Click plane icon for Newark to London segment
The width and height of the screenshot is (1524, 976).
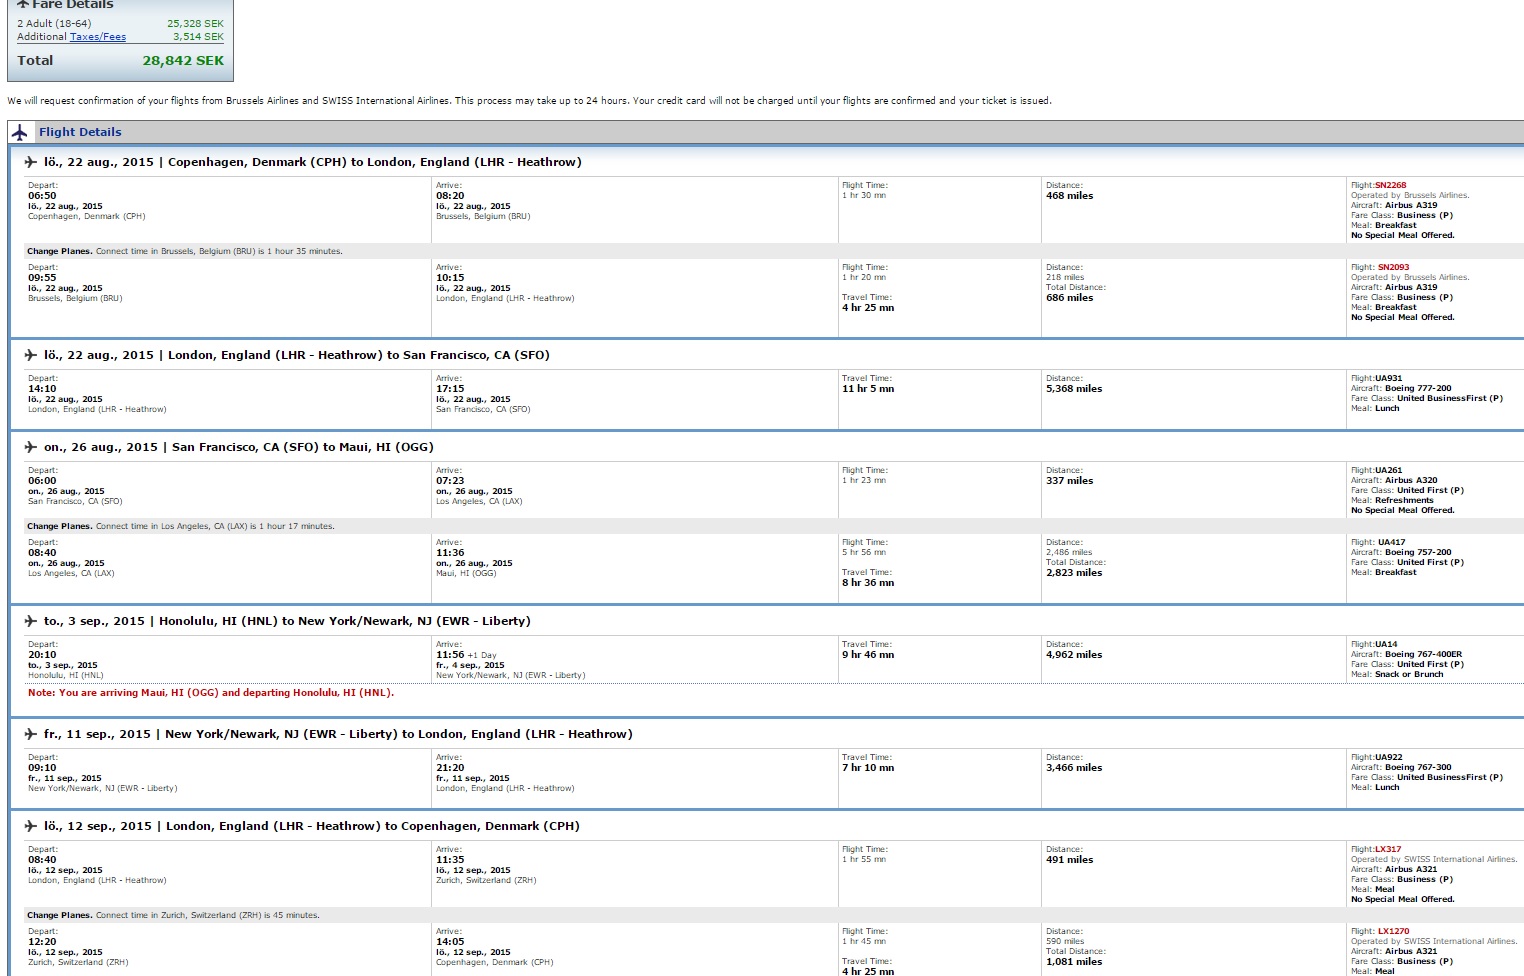[30, 734]
